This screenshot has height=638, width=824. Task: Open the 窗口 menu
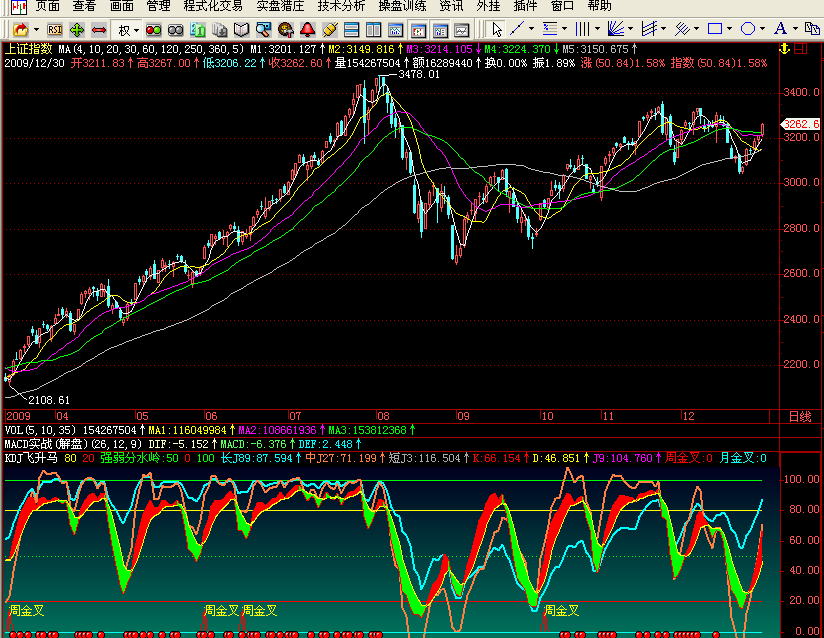coord(562,6)
